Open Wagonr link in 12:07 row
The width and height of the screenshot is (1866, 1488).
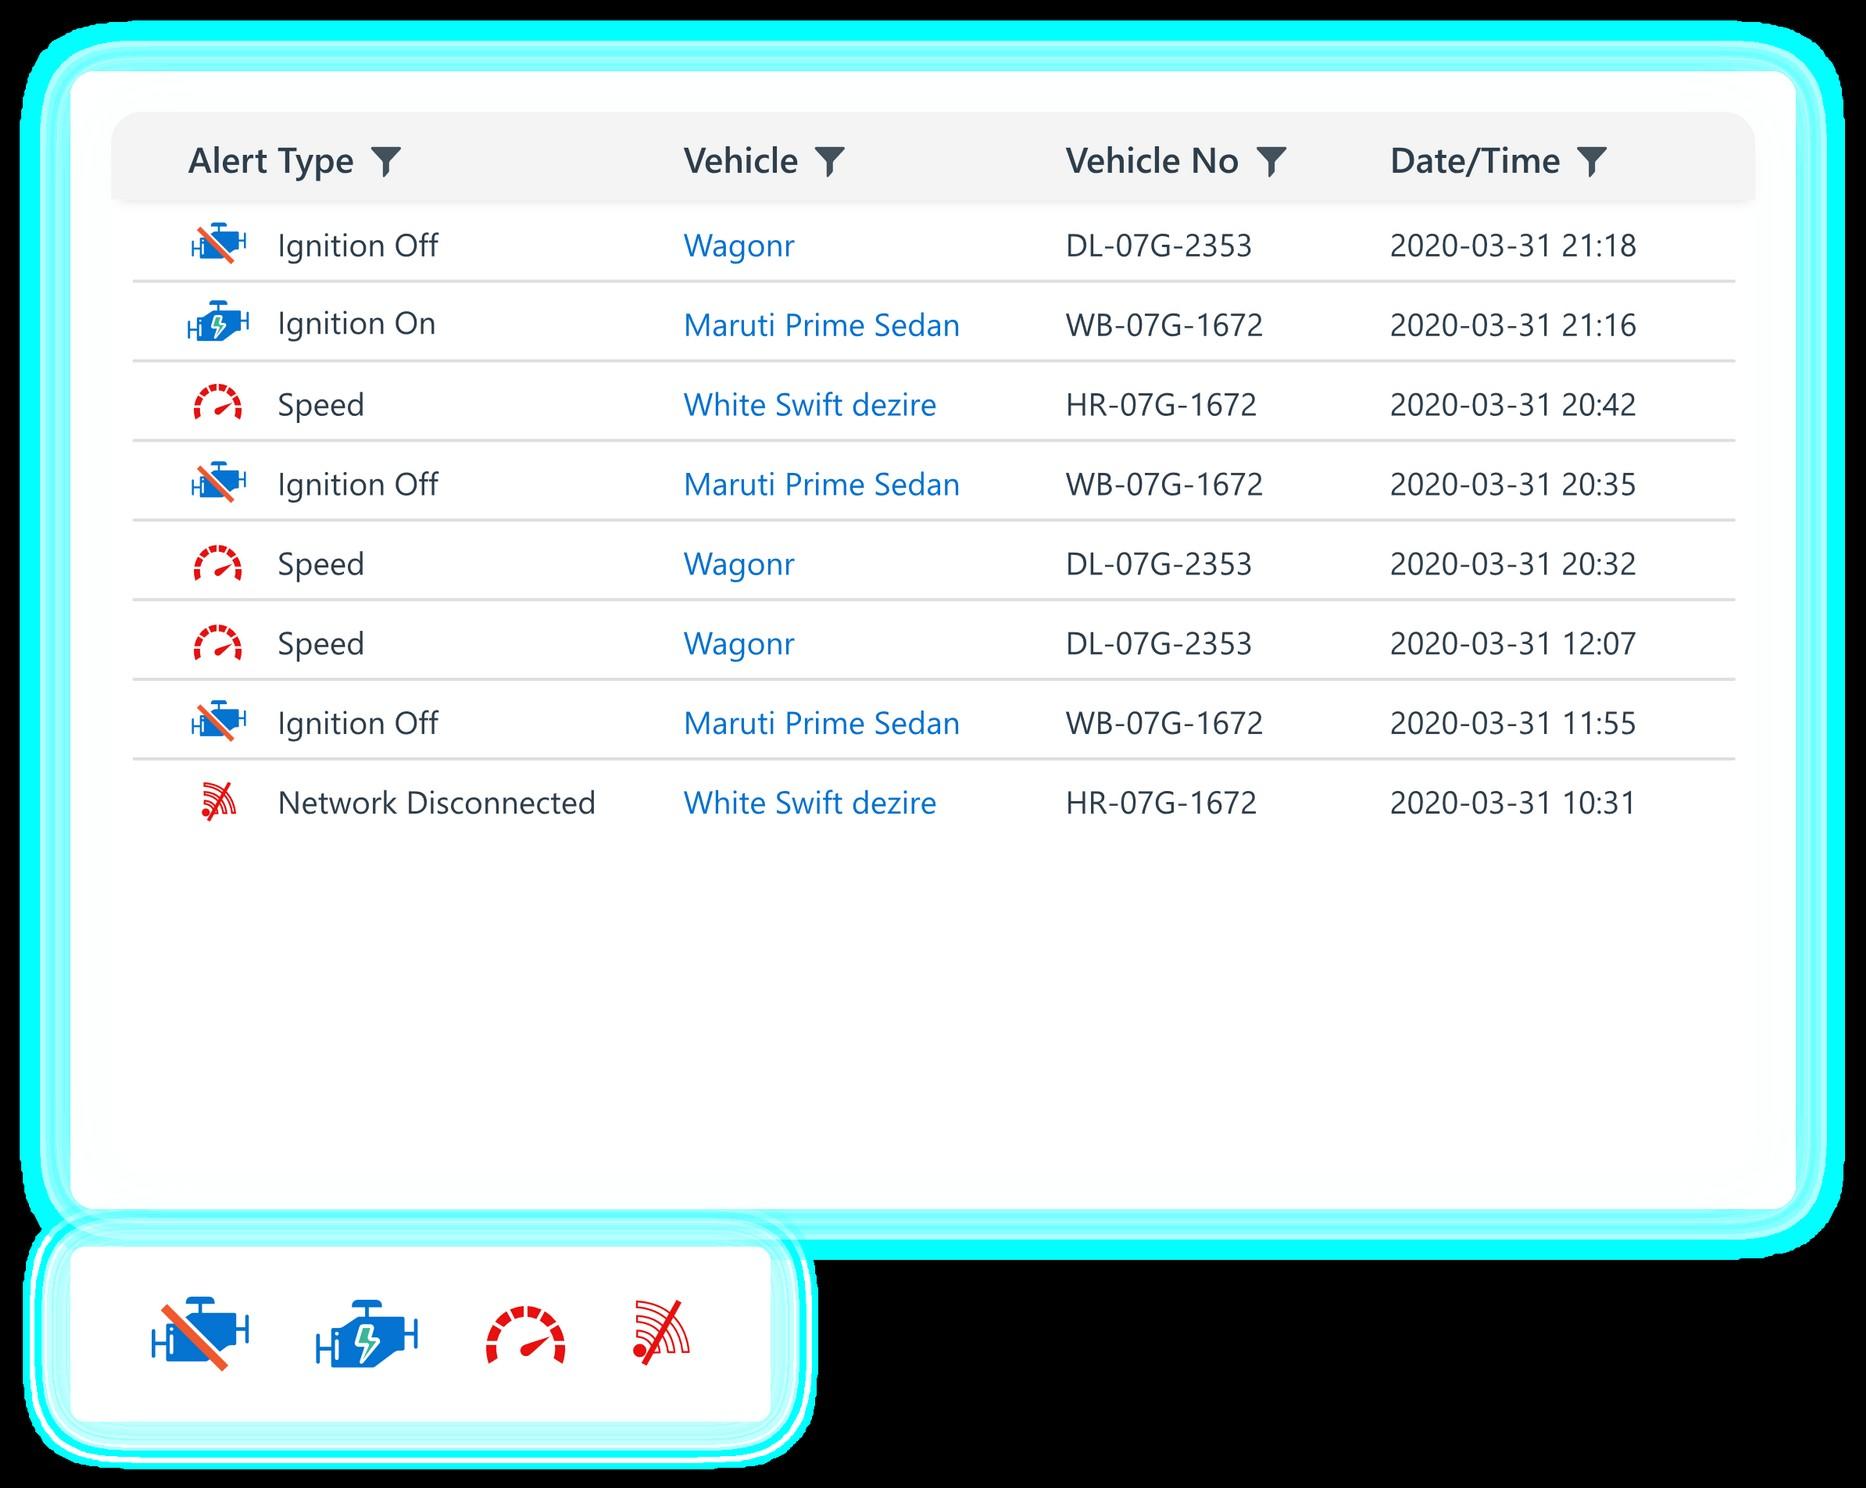click(x=739, y=644)
